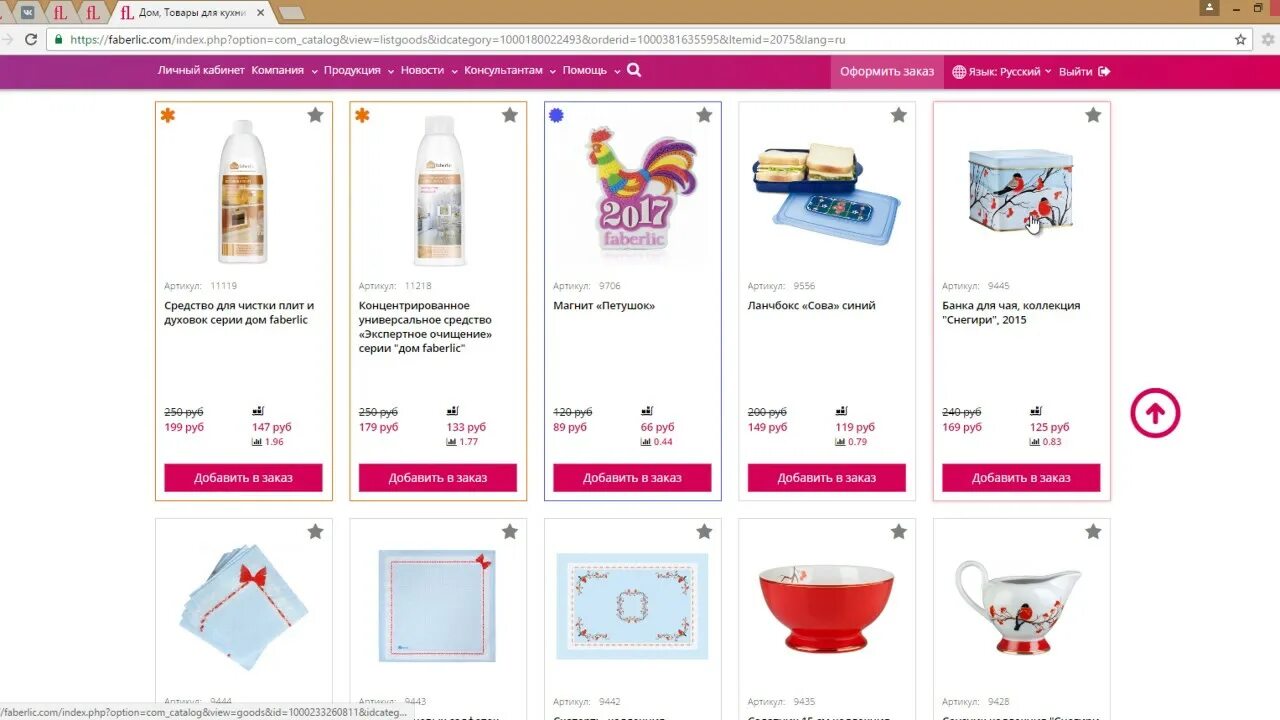The width and height of the screenshot is (1280, 720).
Task: Click blue badge icon on Магнит «Петушок» card
Action: (556, 115)
